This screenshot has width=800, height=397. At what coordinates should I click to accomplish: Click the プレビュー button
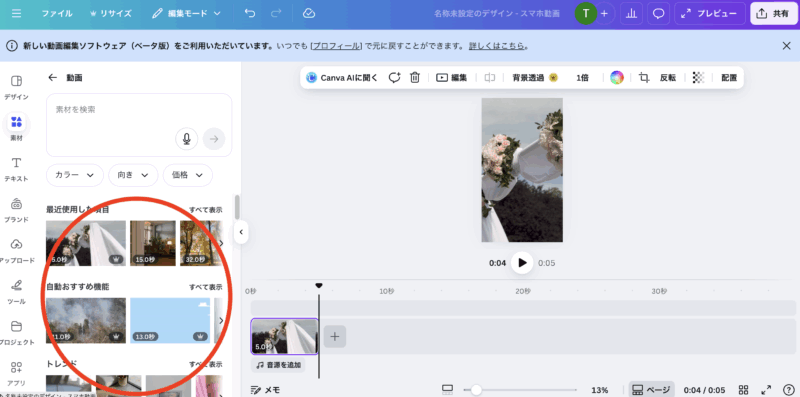[x=710, y=14]
